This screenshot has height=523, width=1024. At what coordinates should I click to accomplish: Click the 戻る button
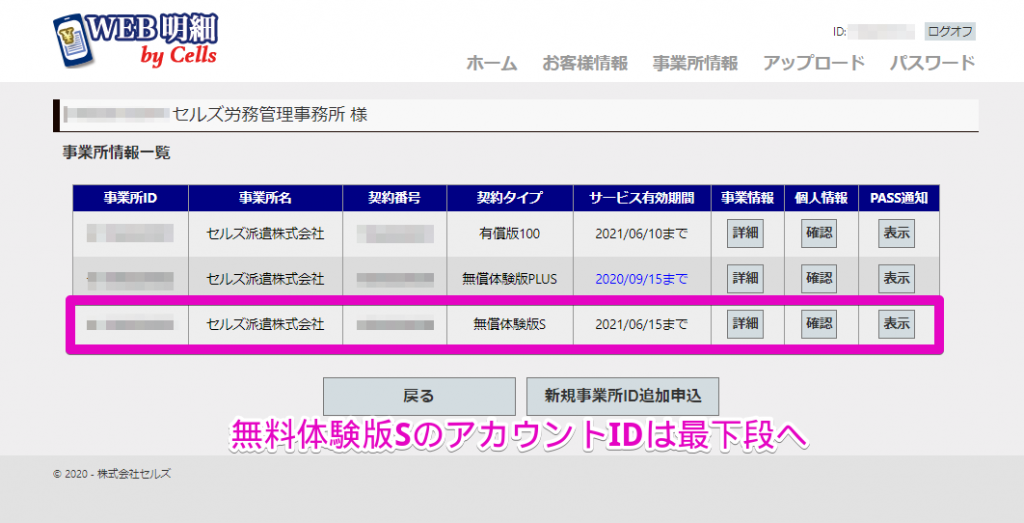click(x=419, y=396)
